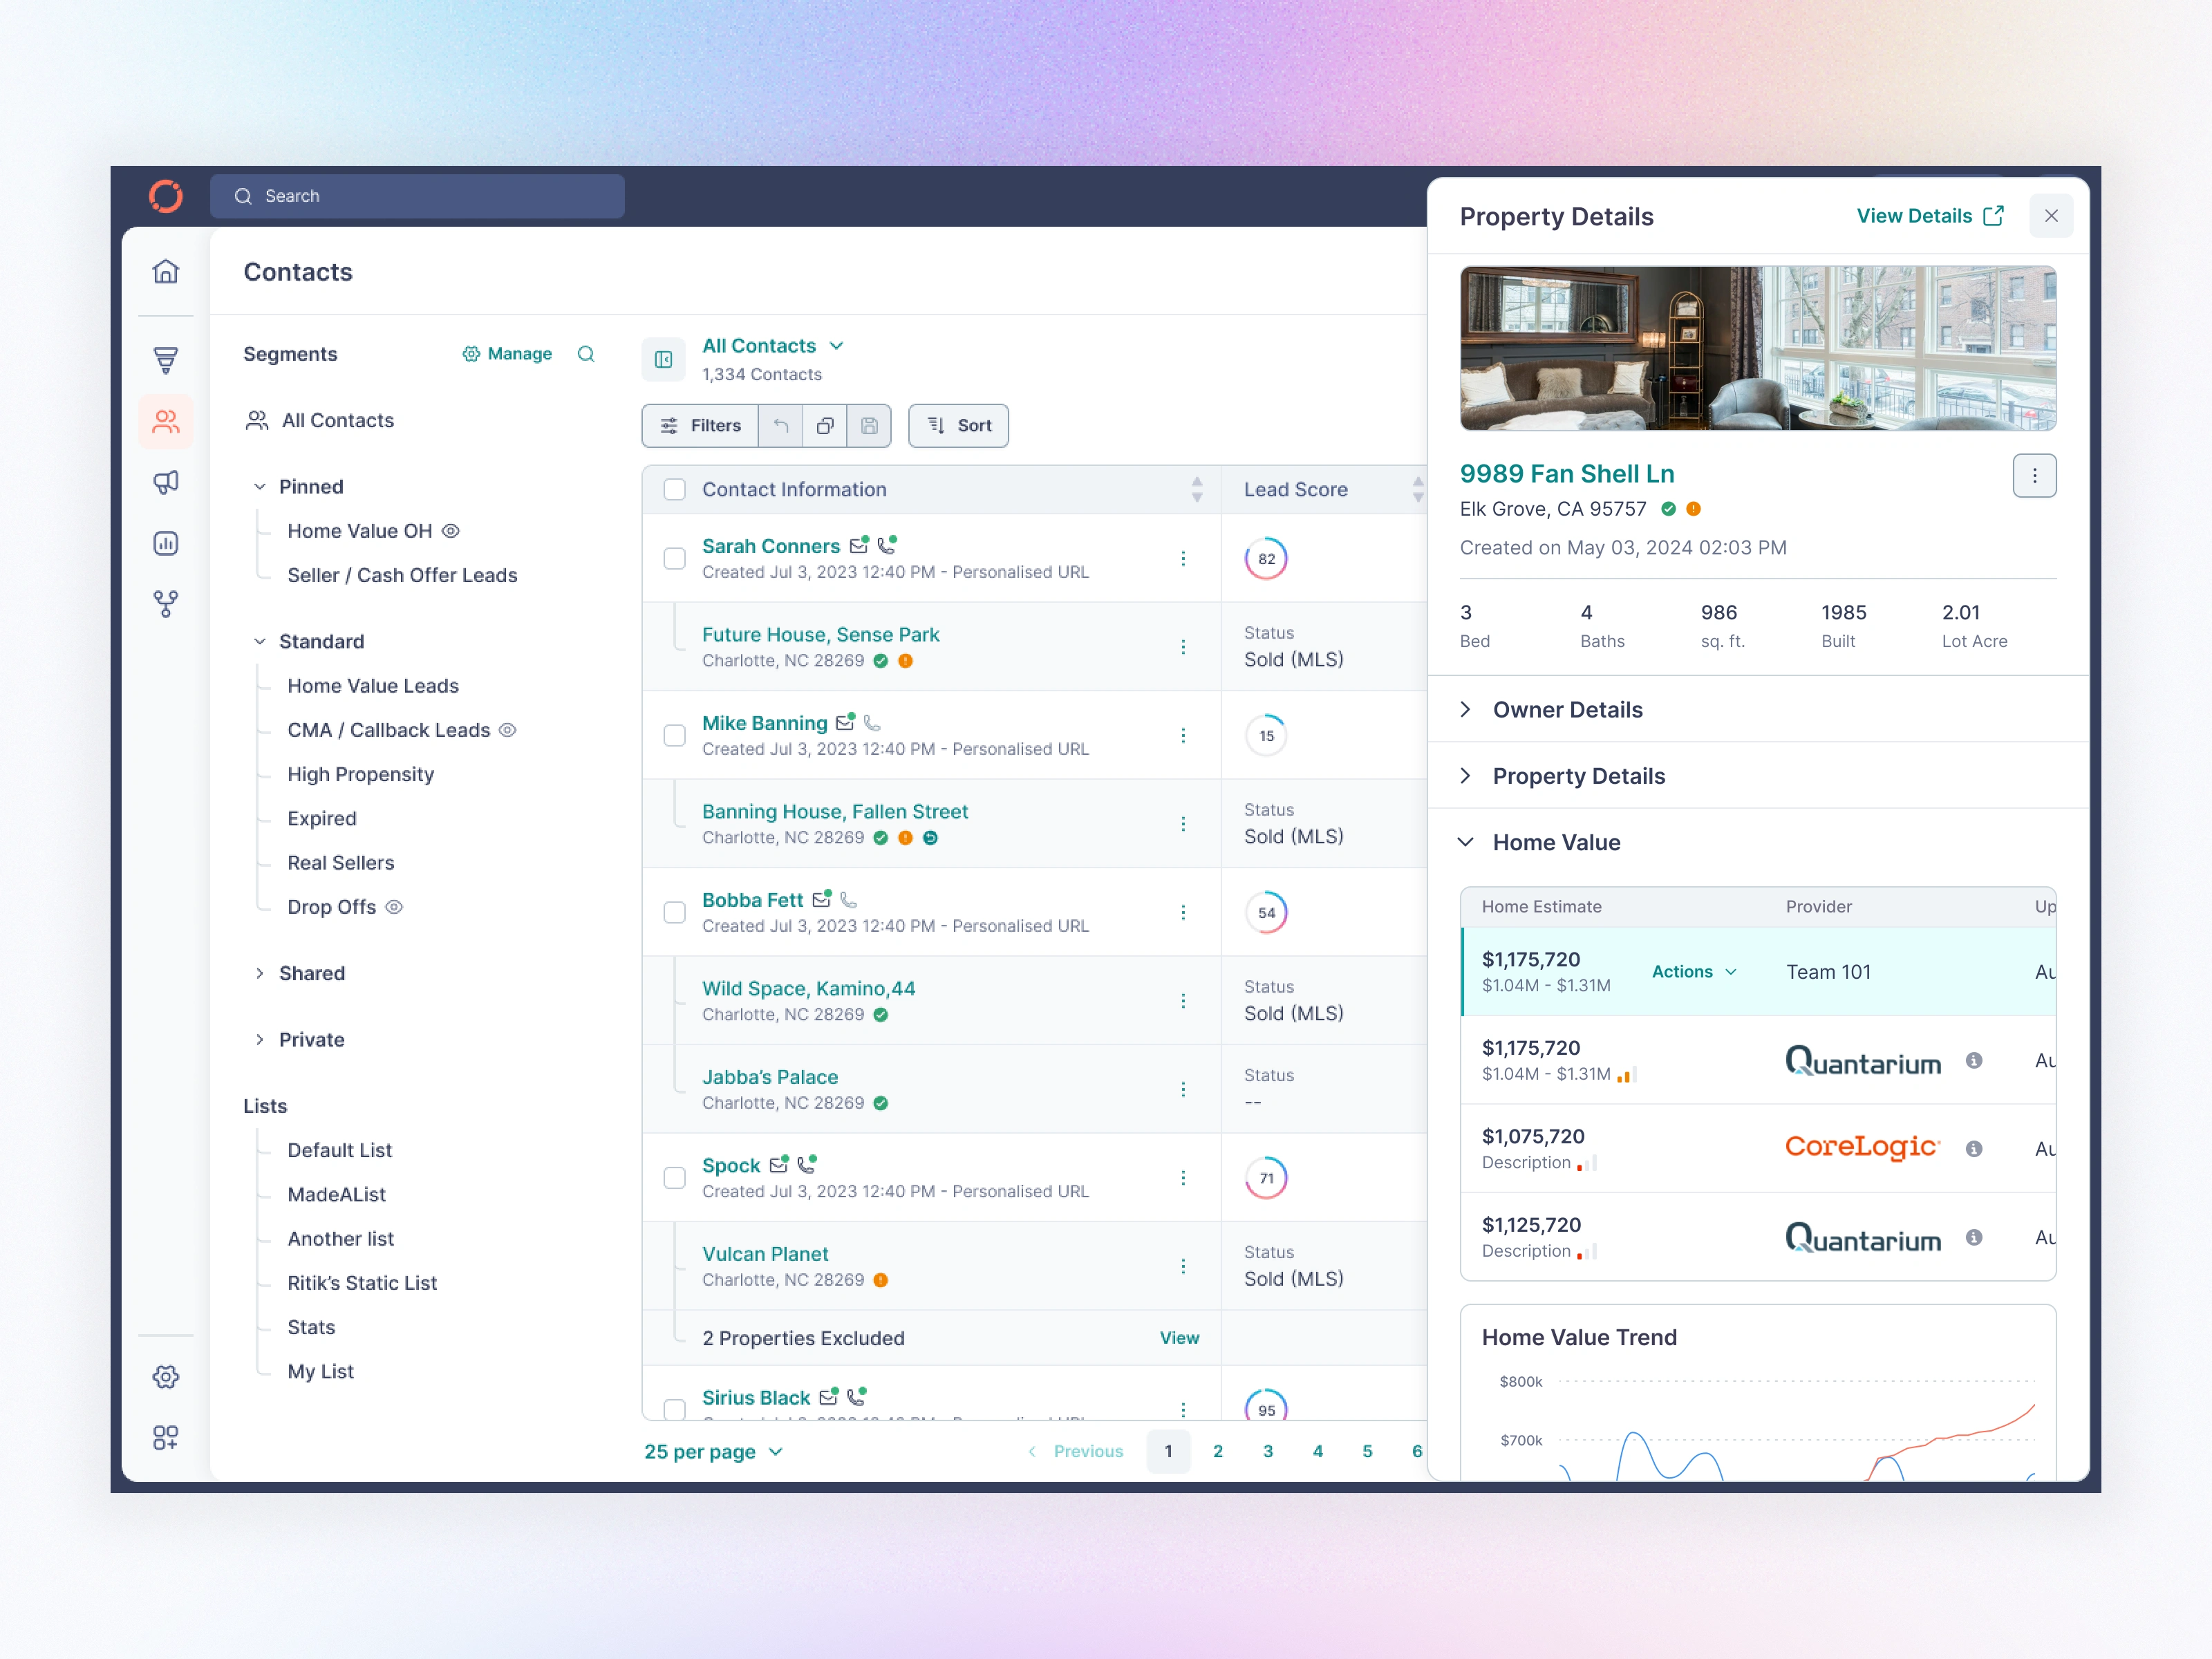Select the funnel segments icon in the sidebar
Viewport: 2212px width, 1659px height.
pos(166,360)
